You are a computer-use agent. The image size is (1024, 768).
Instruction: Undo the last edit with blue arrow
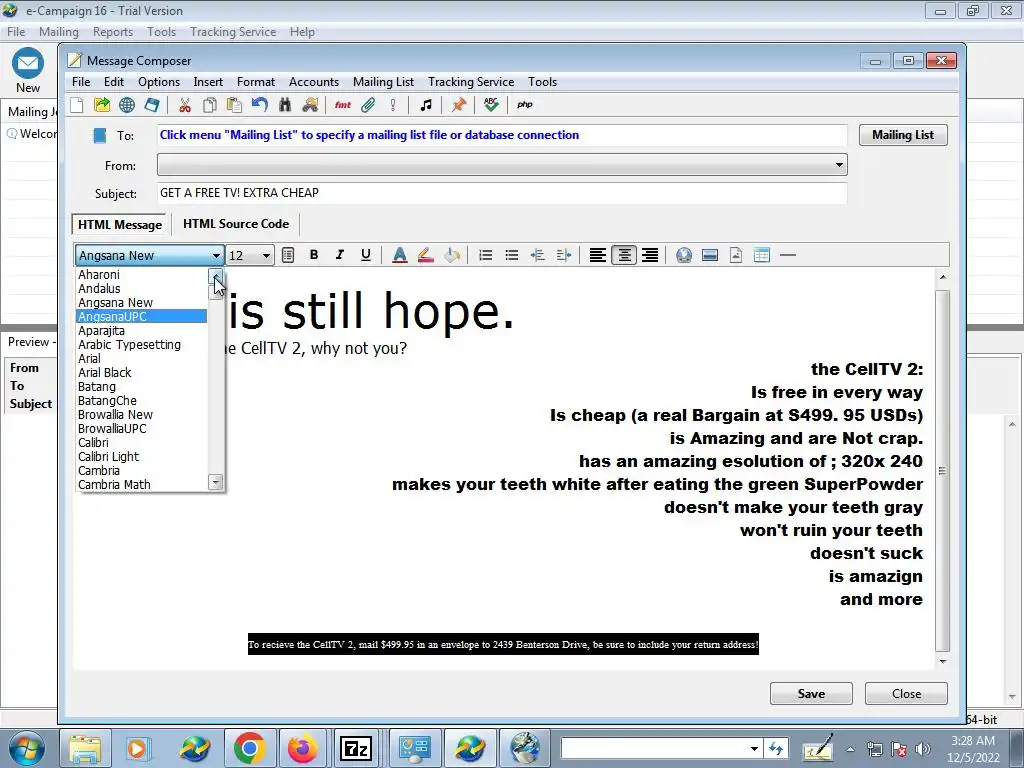point(260,105)
